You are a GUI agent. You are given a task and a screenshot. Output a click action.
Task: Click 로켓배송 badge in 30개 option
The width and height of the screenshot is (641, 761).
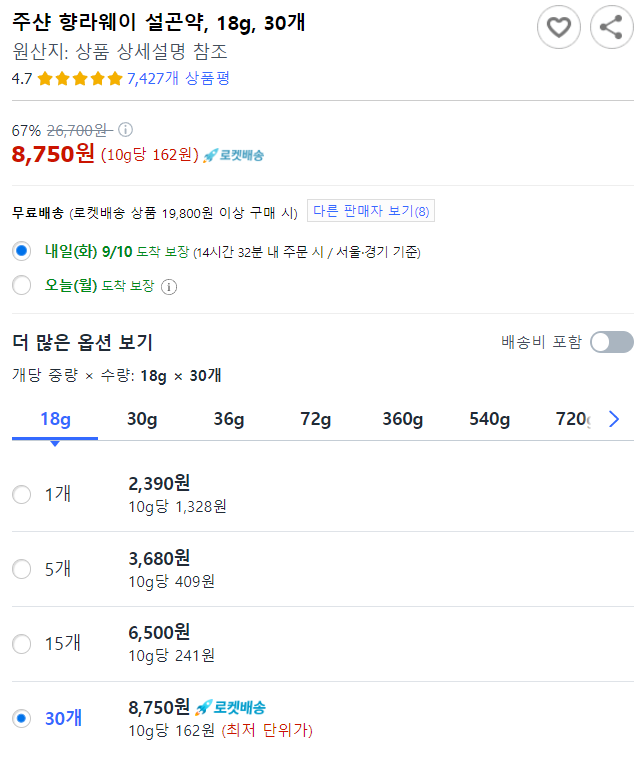[230, 708]
